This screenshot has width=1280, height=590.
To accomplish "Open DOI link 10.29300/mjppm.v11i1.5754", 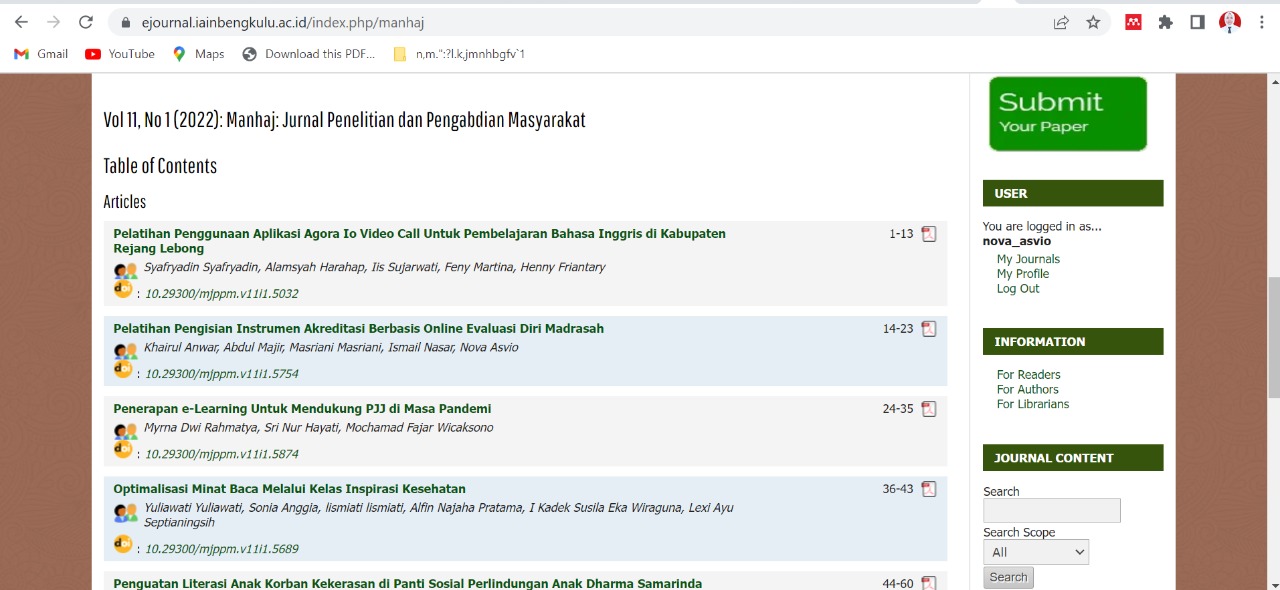I will coord(222,374).
